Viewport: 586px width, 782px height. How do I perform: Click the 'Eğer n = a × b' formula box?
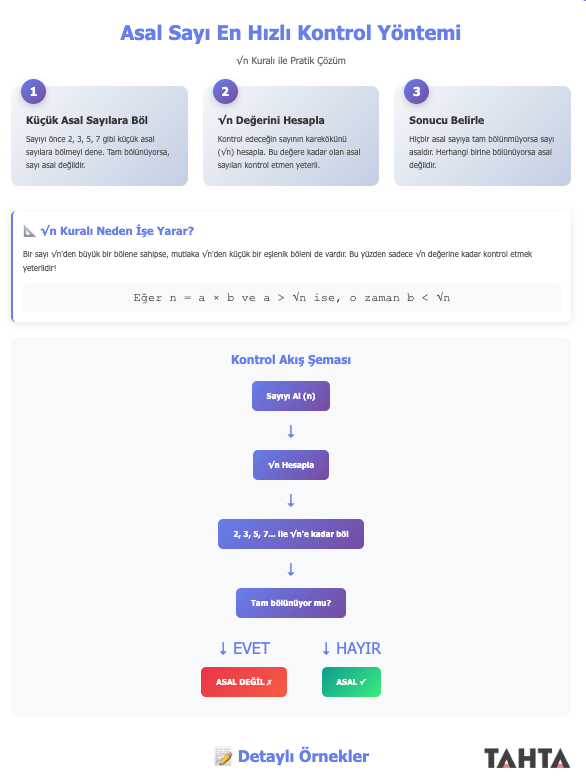[292, 298]
